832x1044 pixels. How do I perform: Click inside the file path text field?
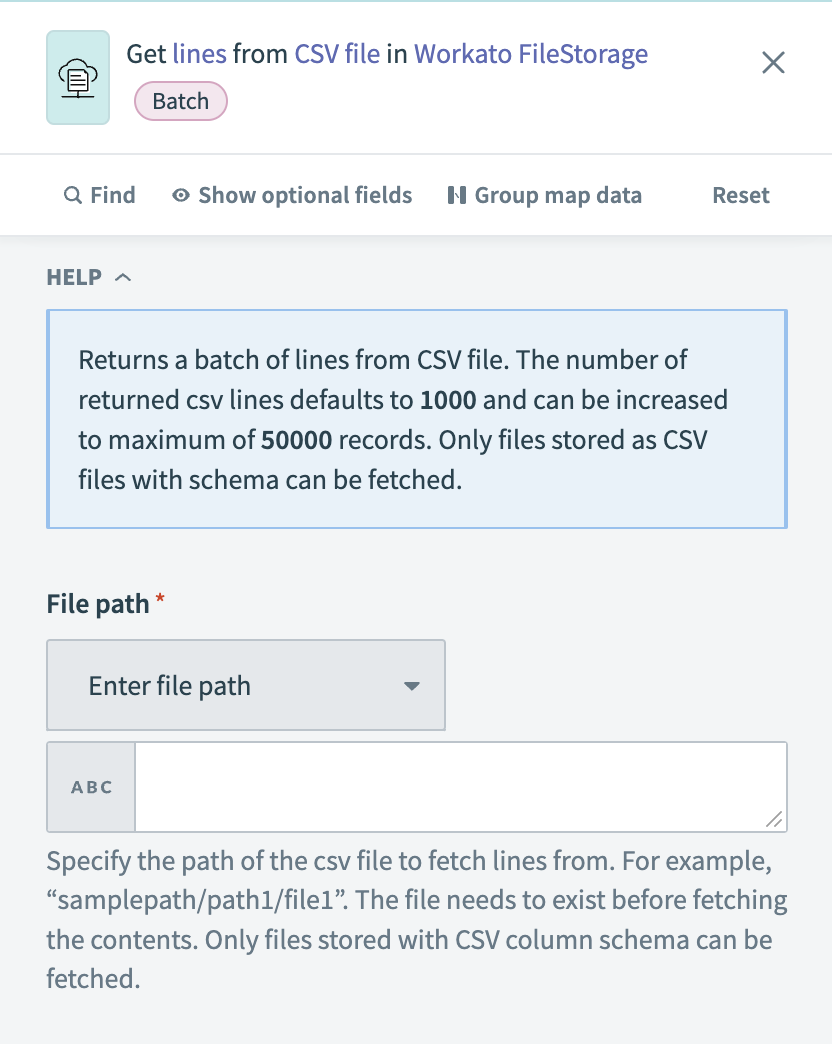point(460,786)
